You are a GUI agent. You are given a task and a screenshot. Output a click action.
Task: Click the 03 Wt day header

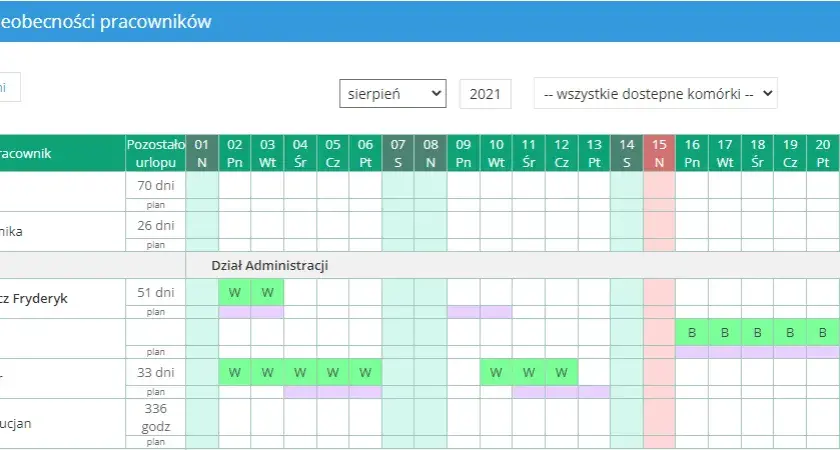click(267, 153)
